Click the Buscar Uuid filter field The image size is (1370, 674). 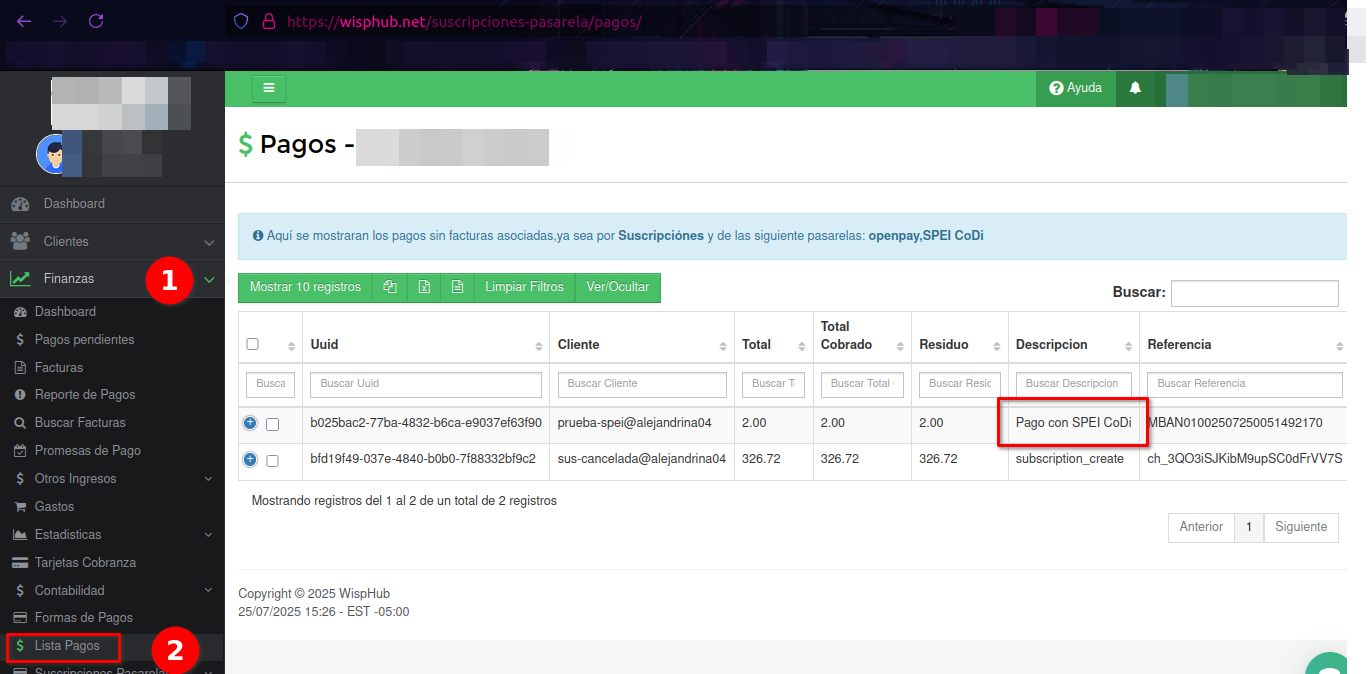coord(426,384)
